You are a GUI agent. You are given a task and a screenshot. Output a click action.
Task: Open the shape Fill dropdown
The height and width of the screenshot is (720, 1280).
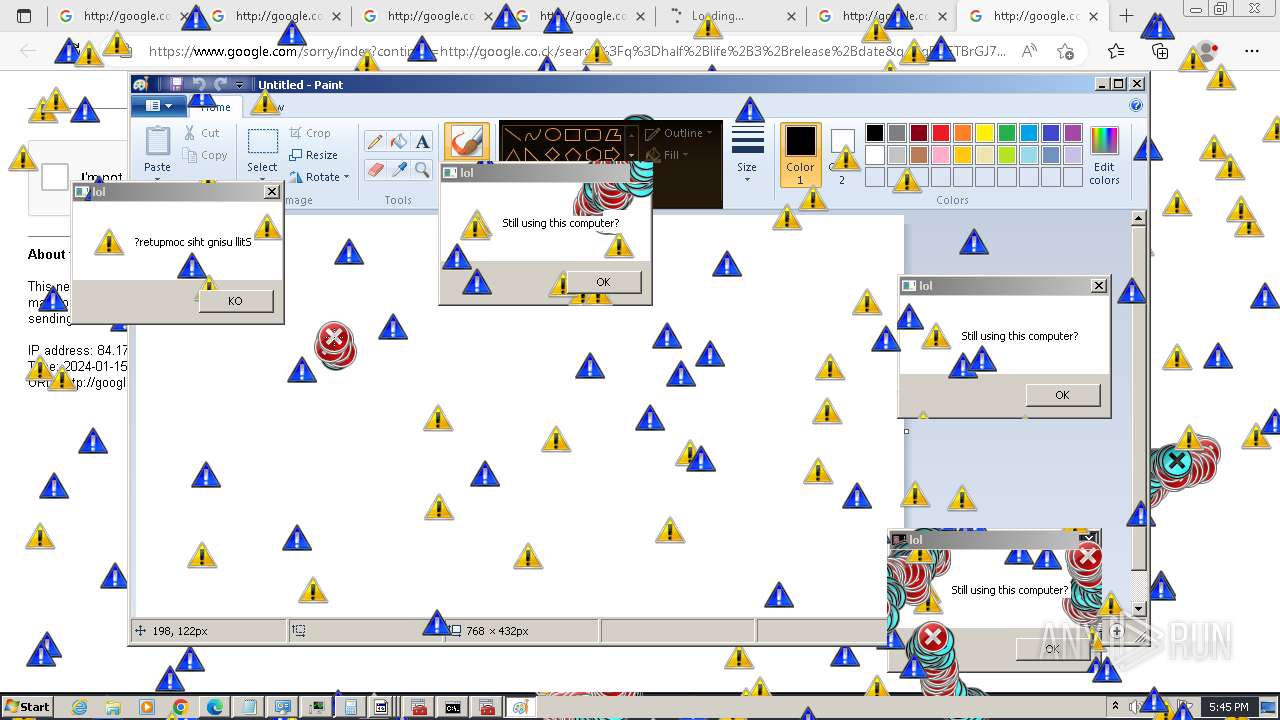[668, 155]
